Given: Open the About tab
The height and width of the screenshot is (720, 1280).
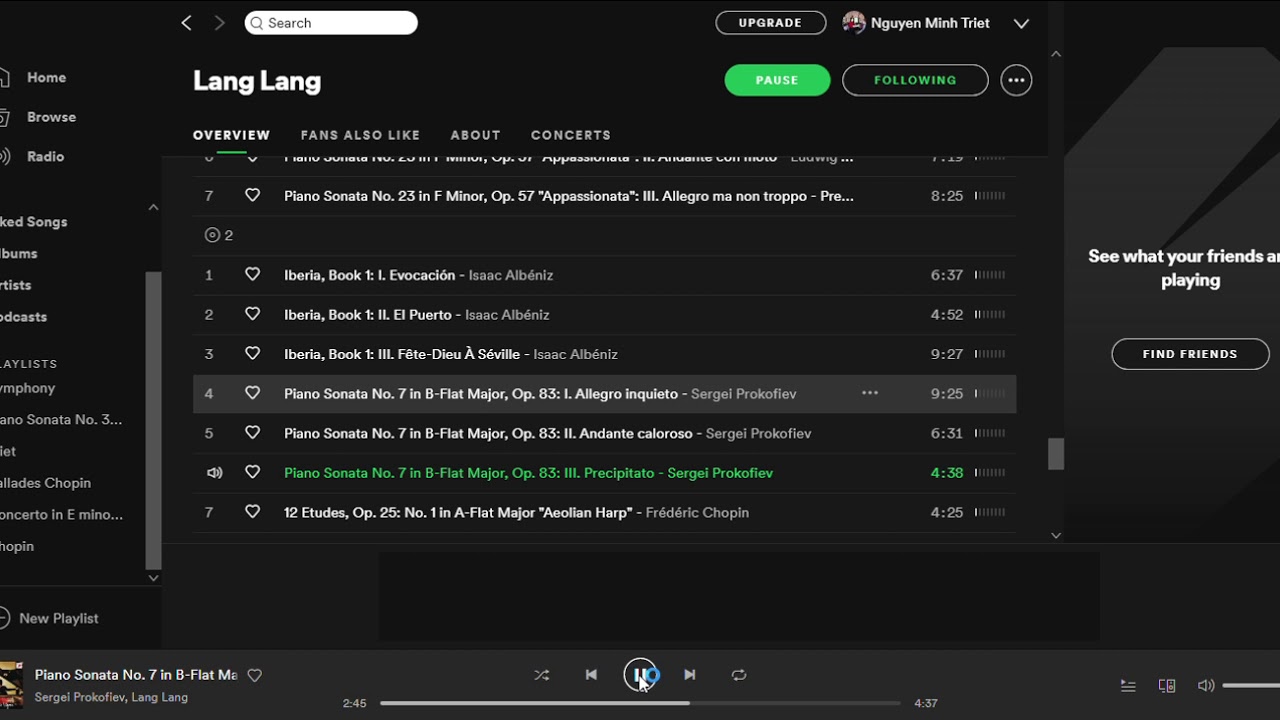Looking at the screenshot, I should (475, 135).
